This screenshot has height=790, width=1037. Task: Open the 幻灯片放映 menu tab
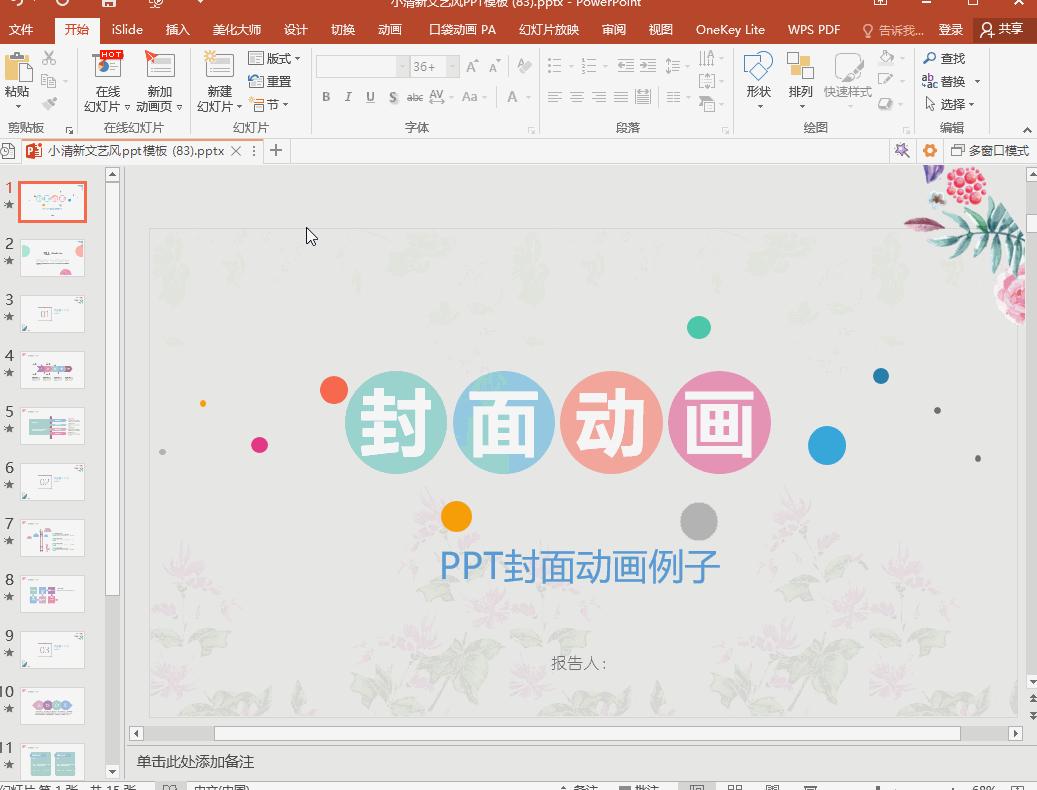click(x=548, y=29)
